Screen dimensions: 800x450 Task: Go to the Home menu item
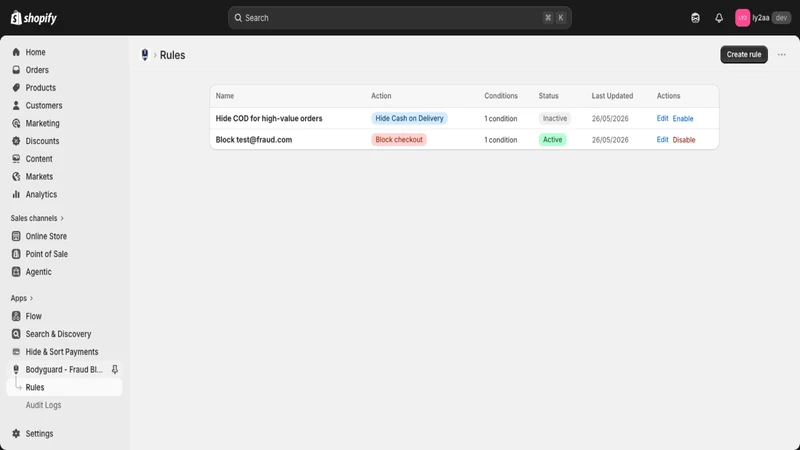(35, 52)
